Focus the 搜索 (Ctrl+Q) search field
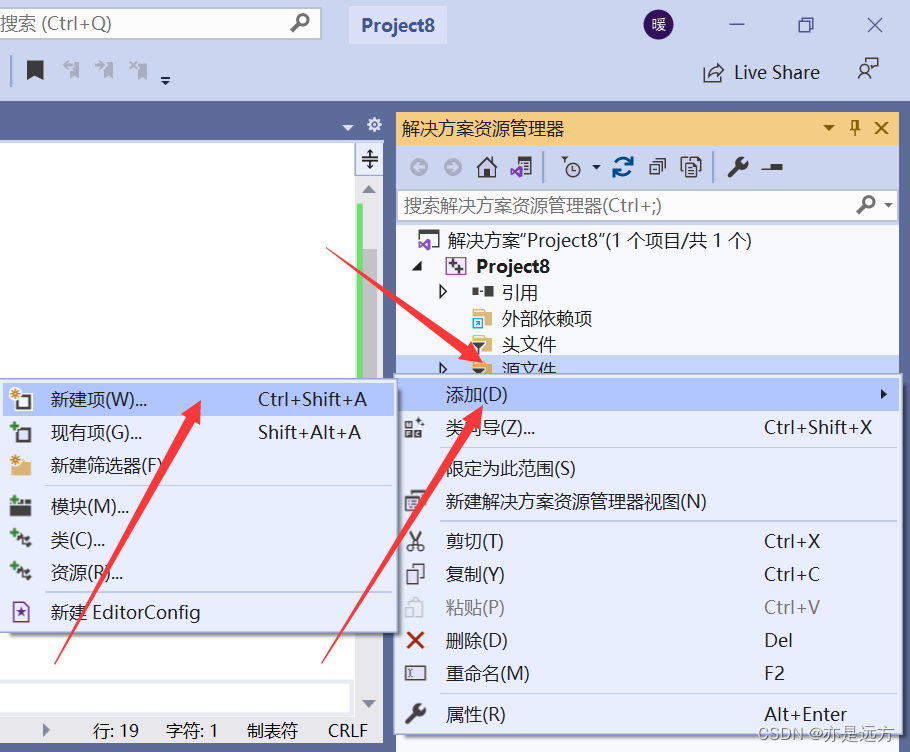This screenshot has height=752, width=910. click(160, 23)
